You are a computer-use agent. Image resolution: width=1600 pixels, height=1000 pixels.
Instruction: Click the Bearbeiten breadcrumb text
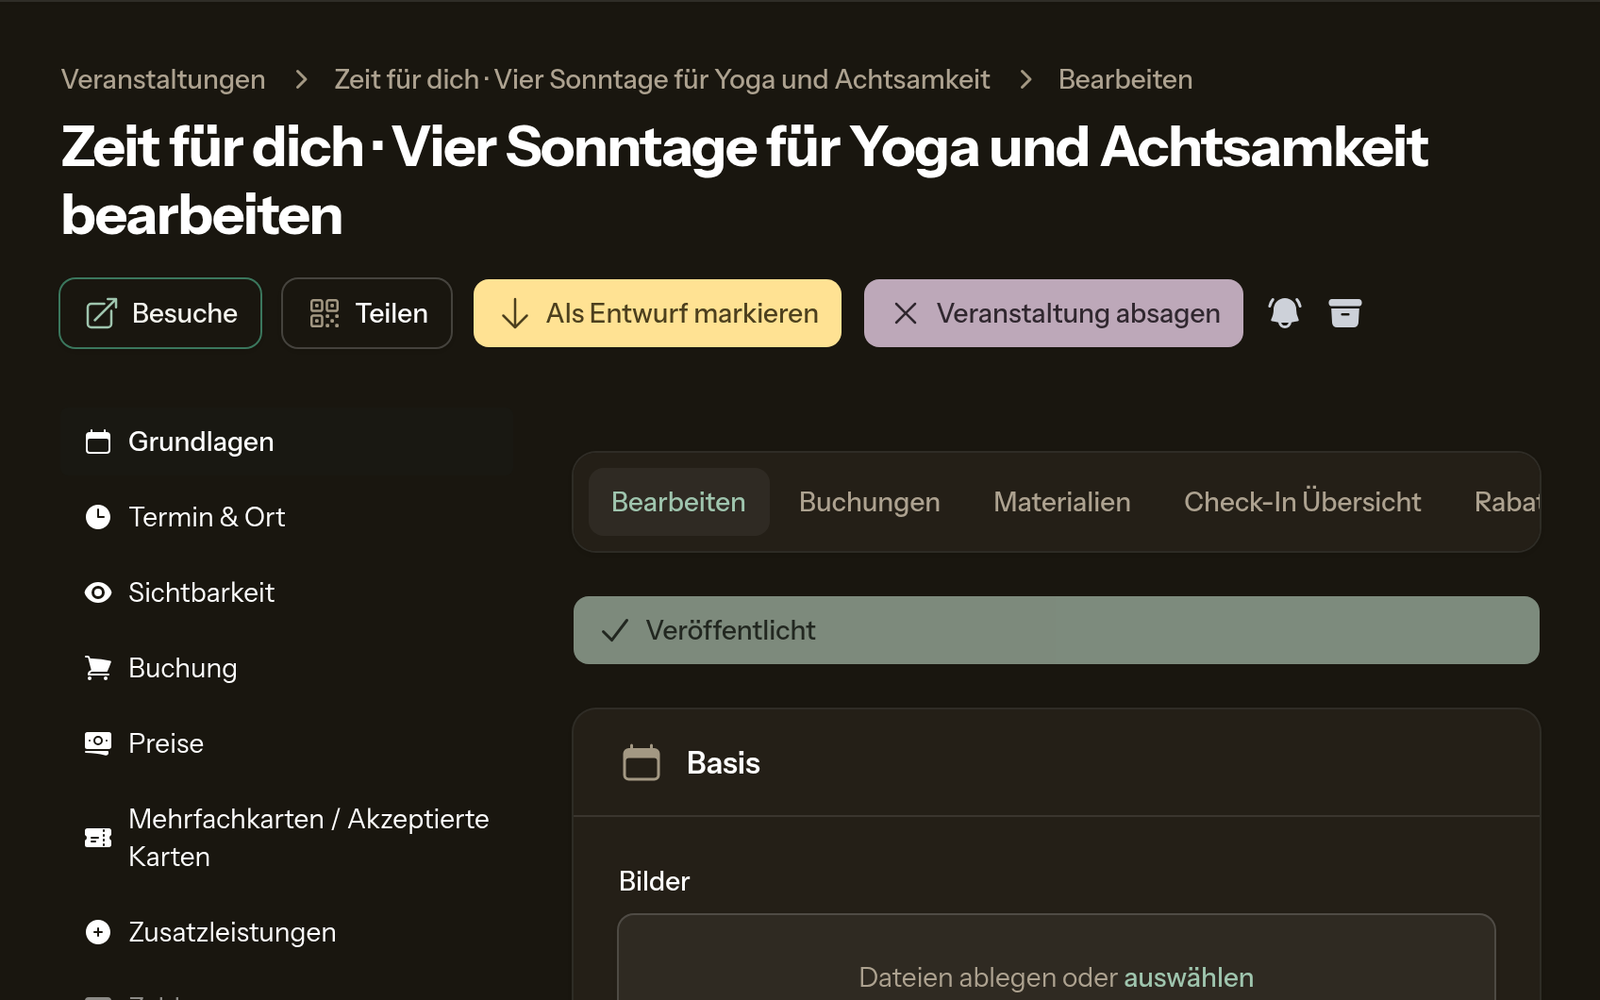point(1125,79)
